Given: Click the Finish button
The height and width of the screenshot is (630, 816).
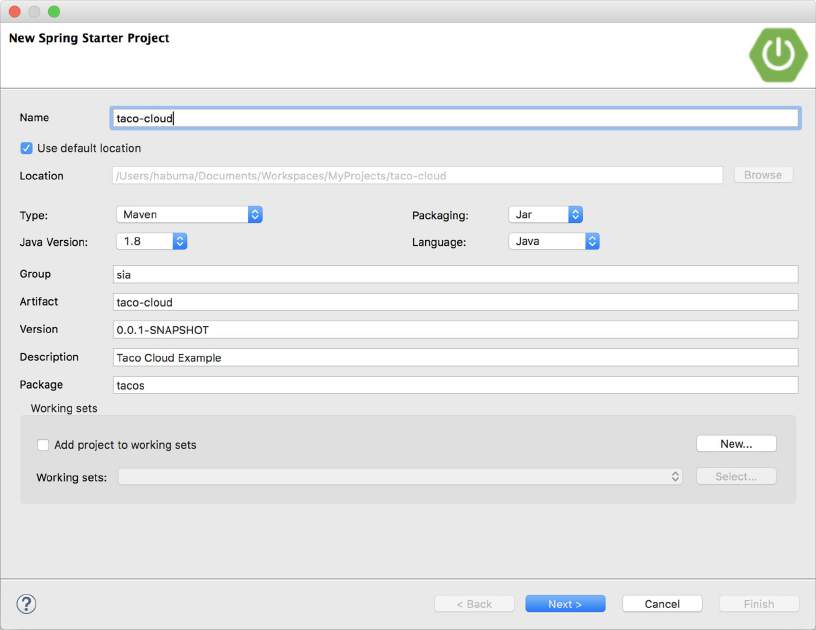Looking at the screenshot, I should (759, 604).
